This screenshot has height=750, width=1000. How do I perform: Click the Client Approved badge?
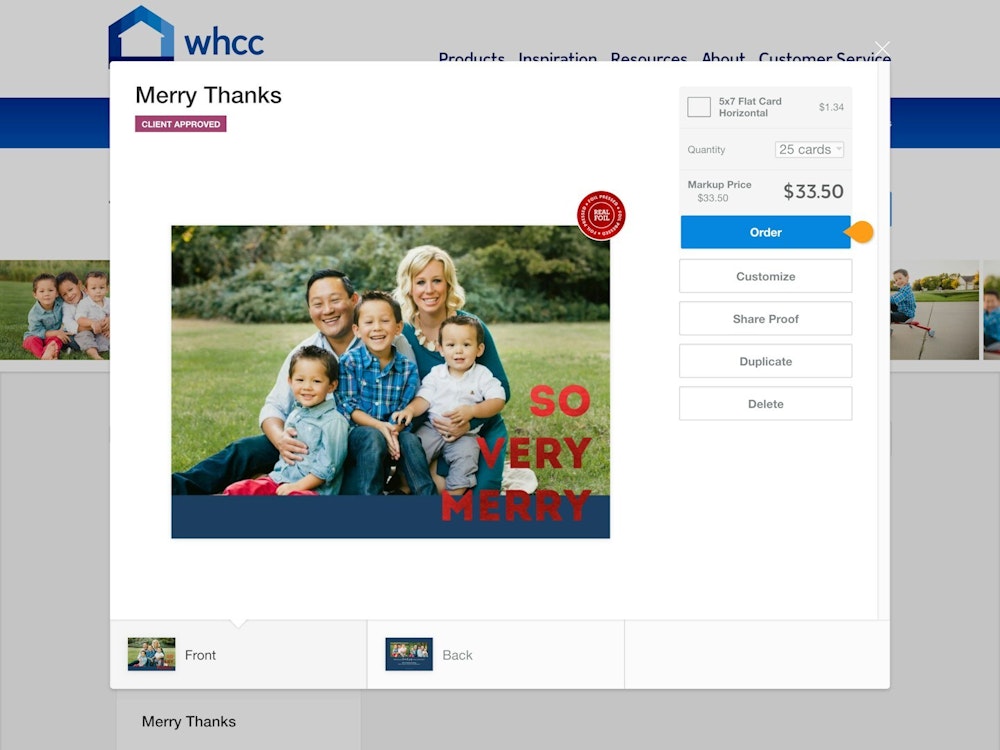(x=180, y=124)
